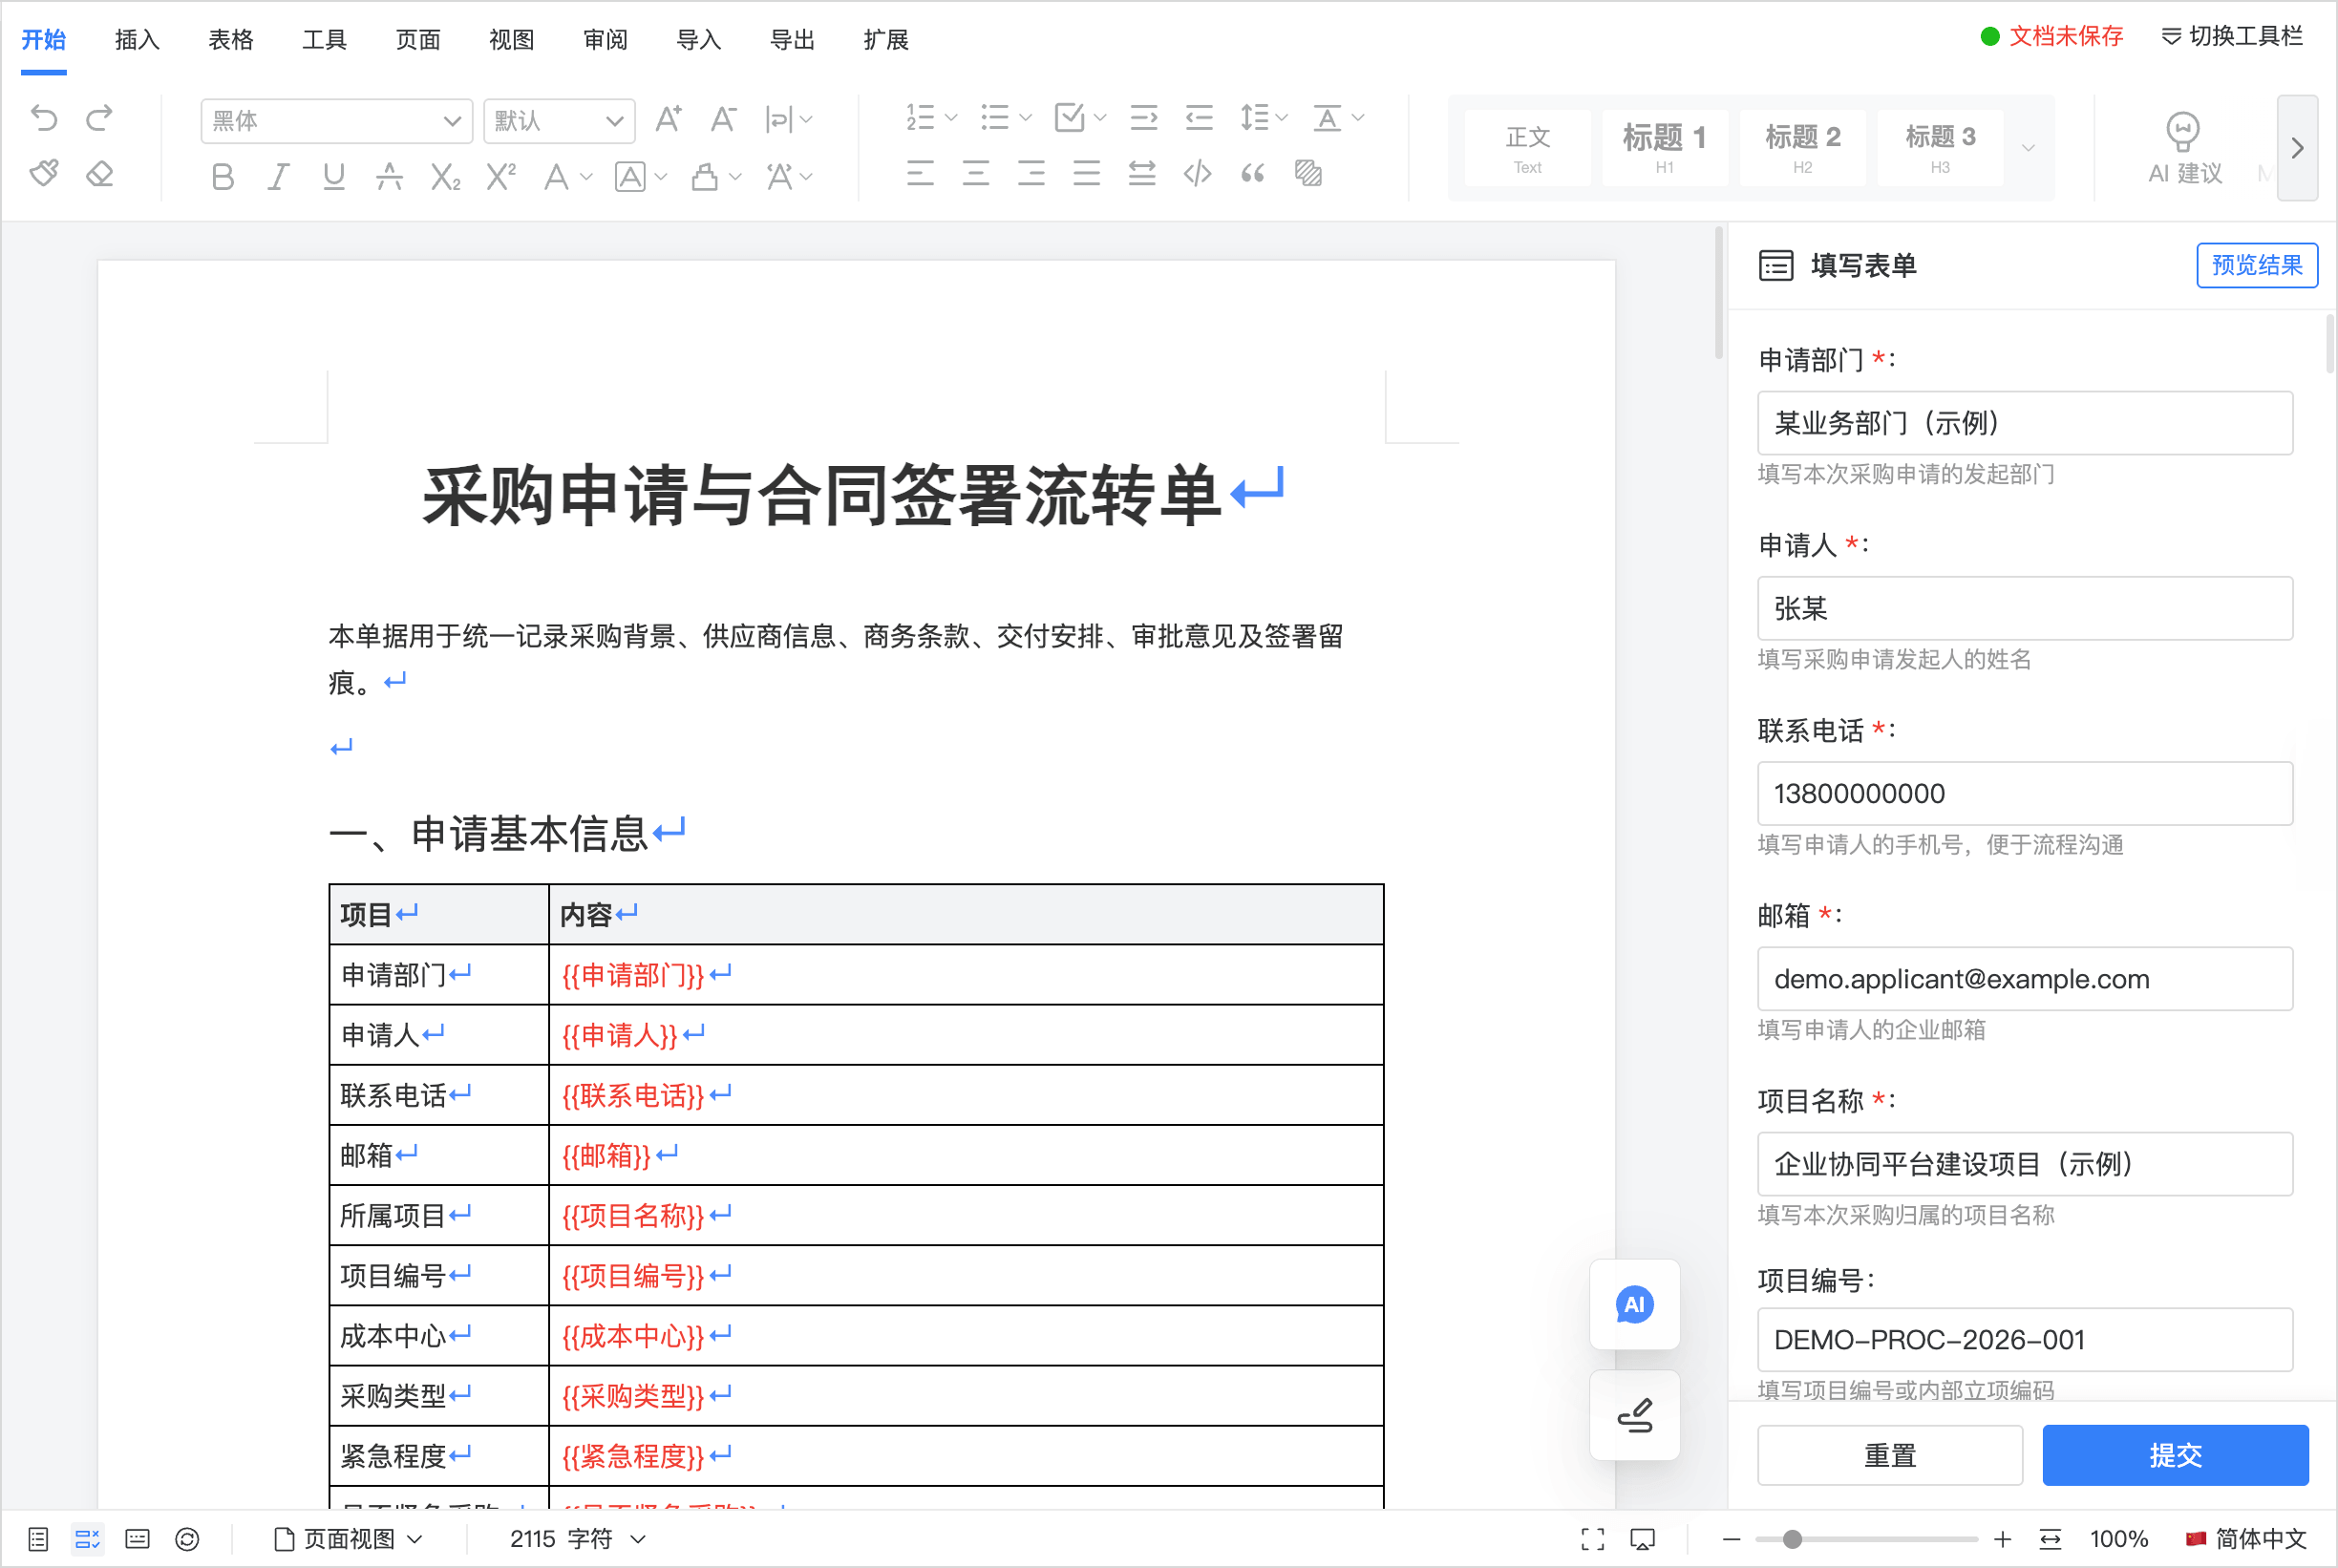
Task: Click the fit-width icon beside zoom
Action: click(2049, 1539)
